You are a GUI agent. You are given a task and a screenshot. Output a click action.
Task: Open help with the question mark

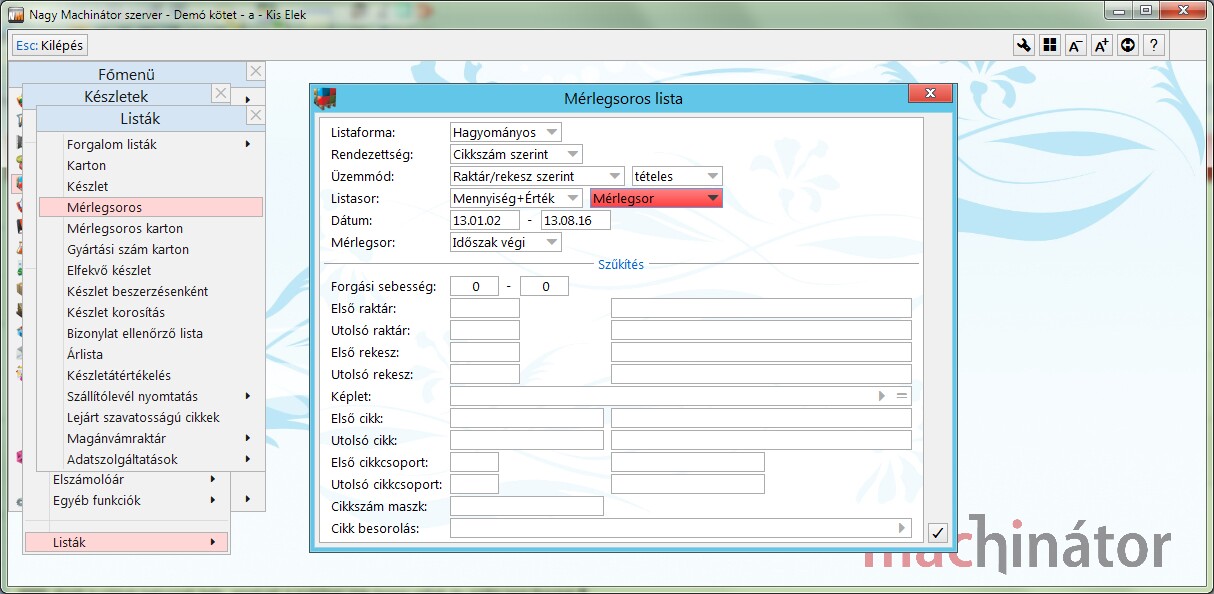(x=1154, y=45)
